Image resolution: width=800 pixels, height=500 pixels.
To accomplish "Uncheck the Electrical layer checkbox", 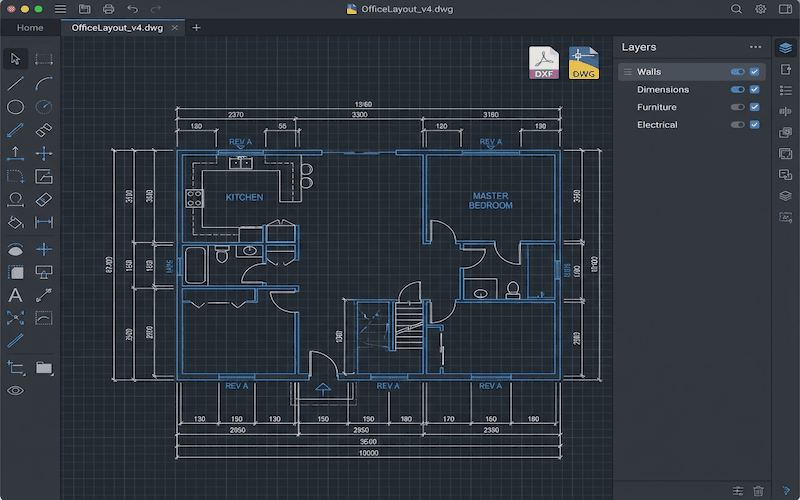I will [x=755, y=124].
